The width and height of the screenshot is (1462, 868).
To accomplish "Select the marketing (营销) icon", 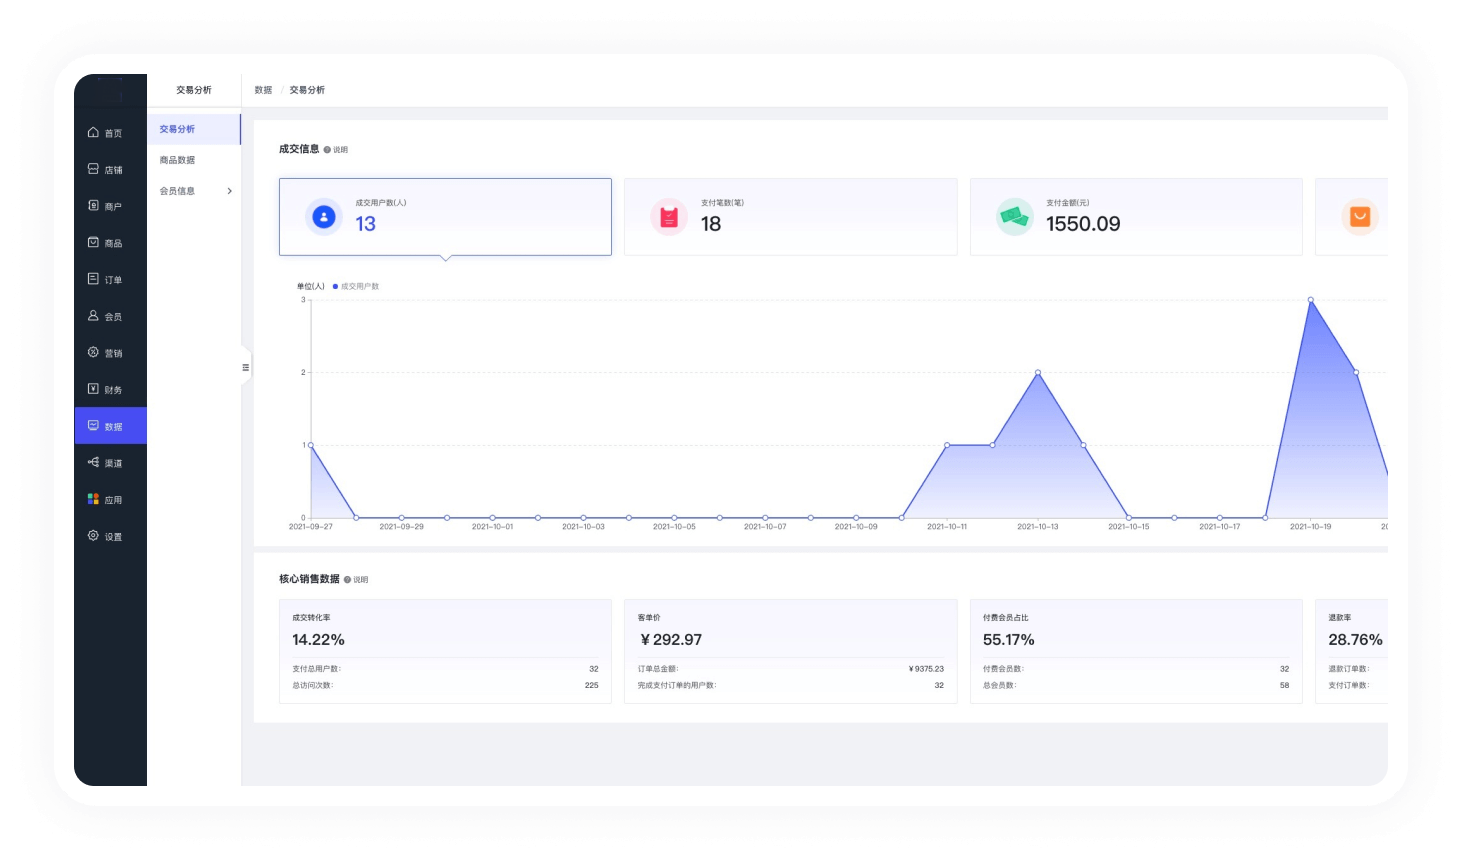I will (93, 352).
